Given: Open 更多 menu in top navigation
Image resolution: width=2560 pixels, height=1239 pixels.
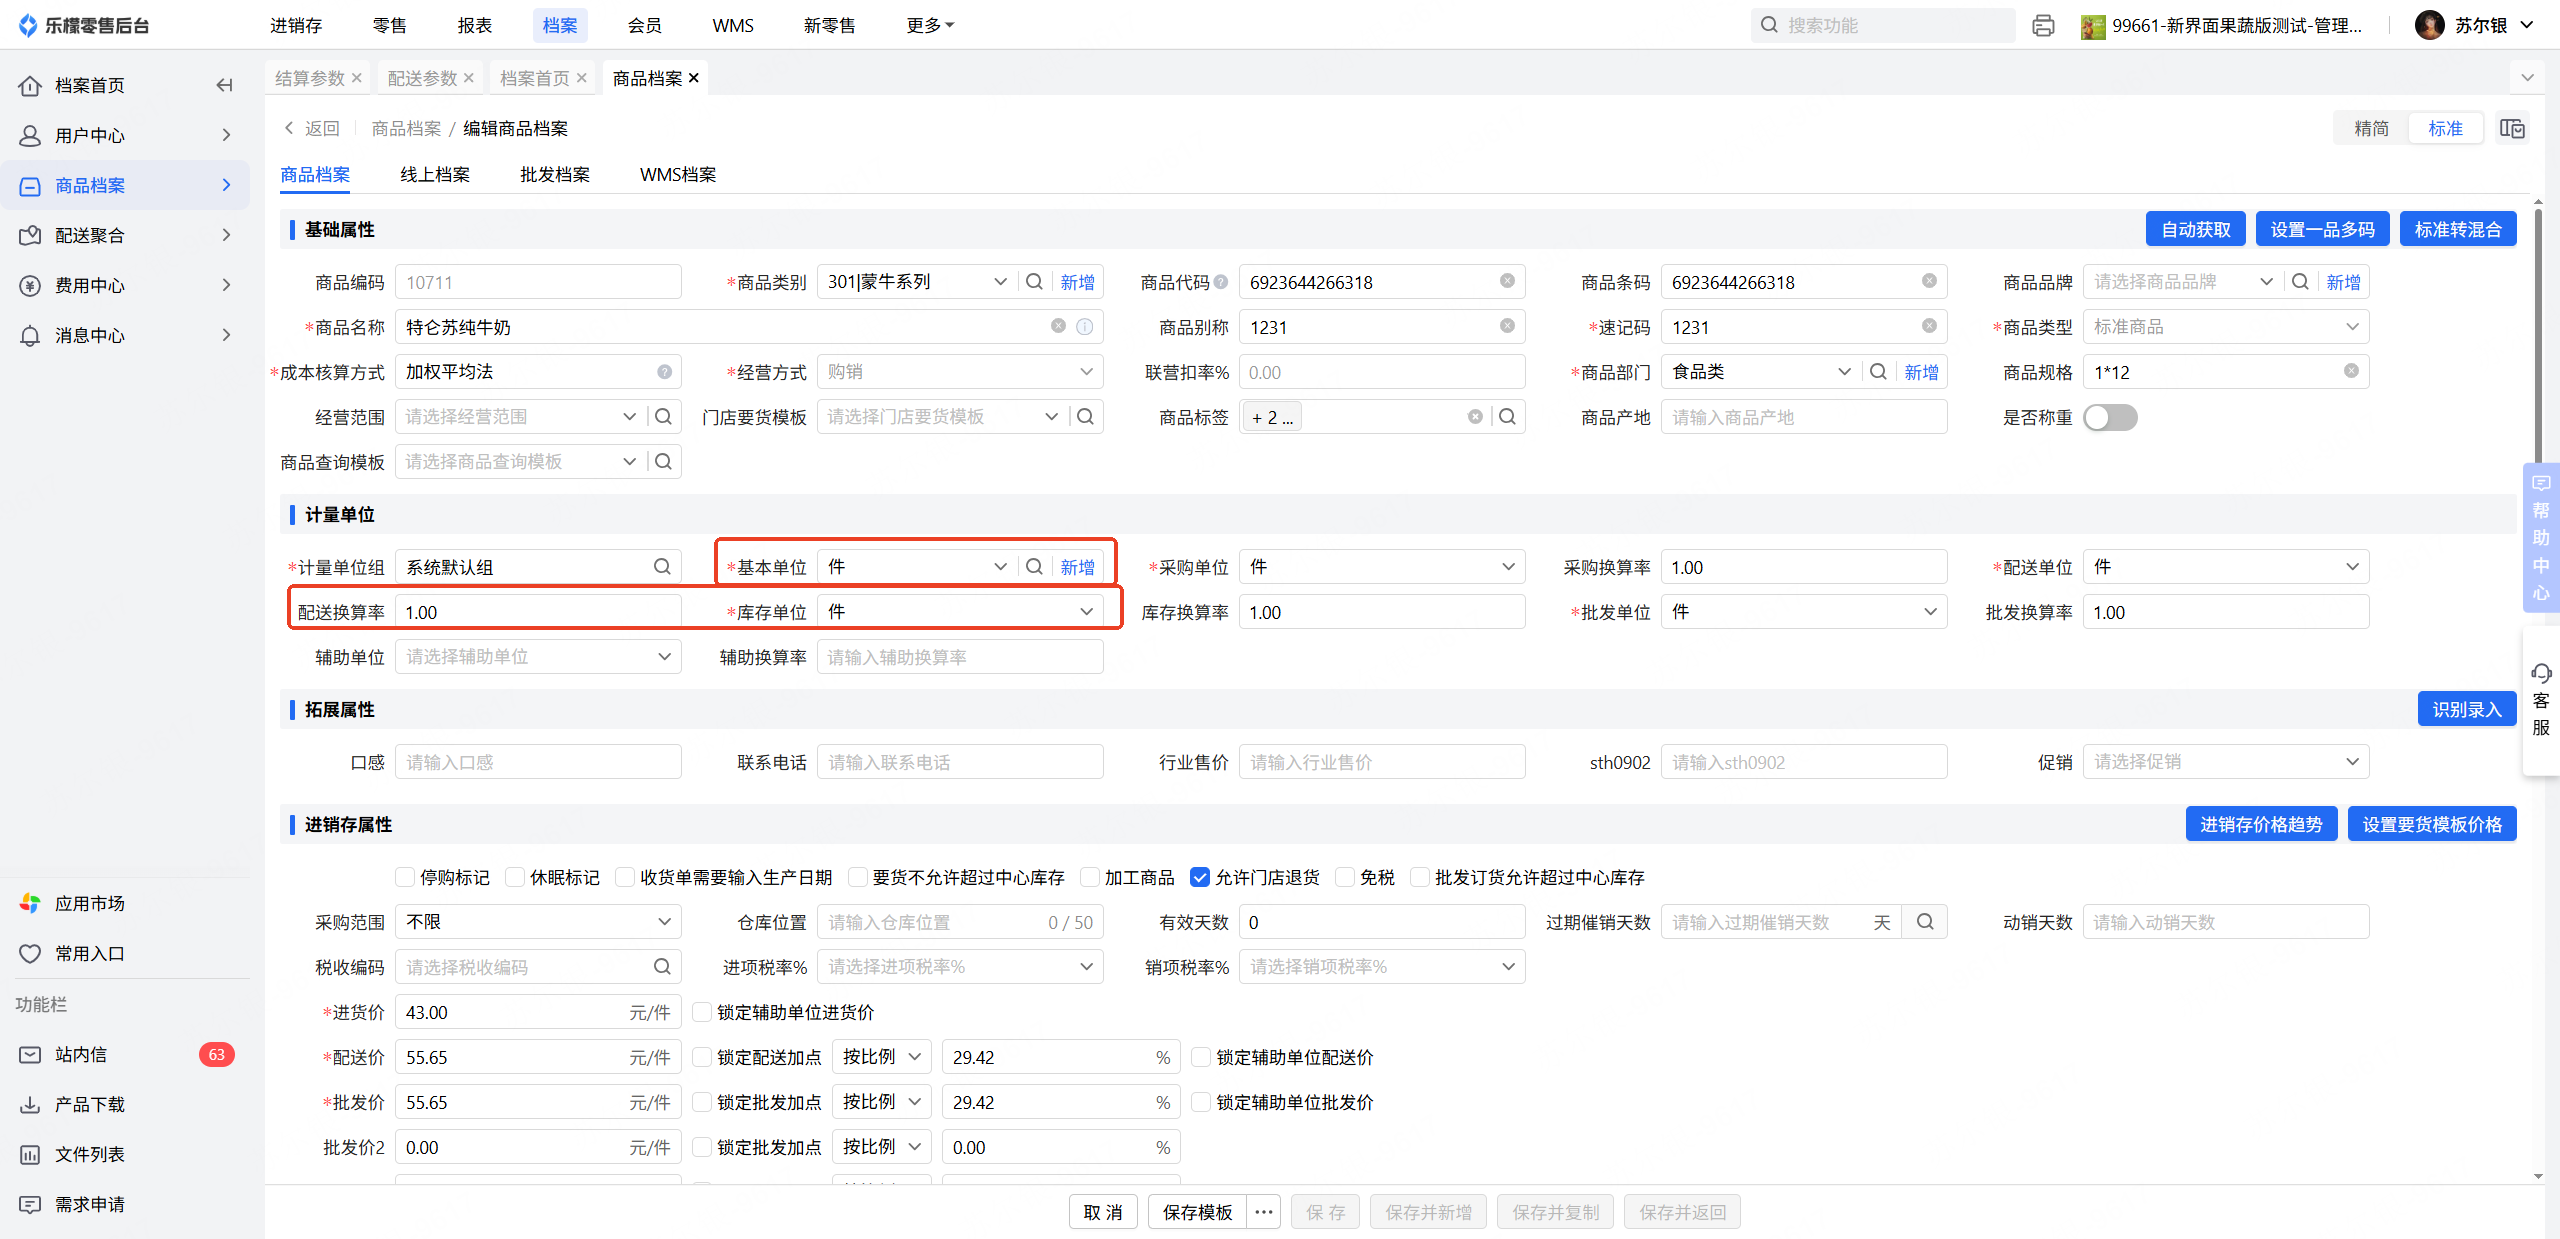Looking at the screenshot, I should coord(929,26).
